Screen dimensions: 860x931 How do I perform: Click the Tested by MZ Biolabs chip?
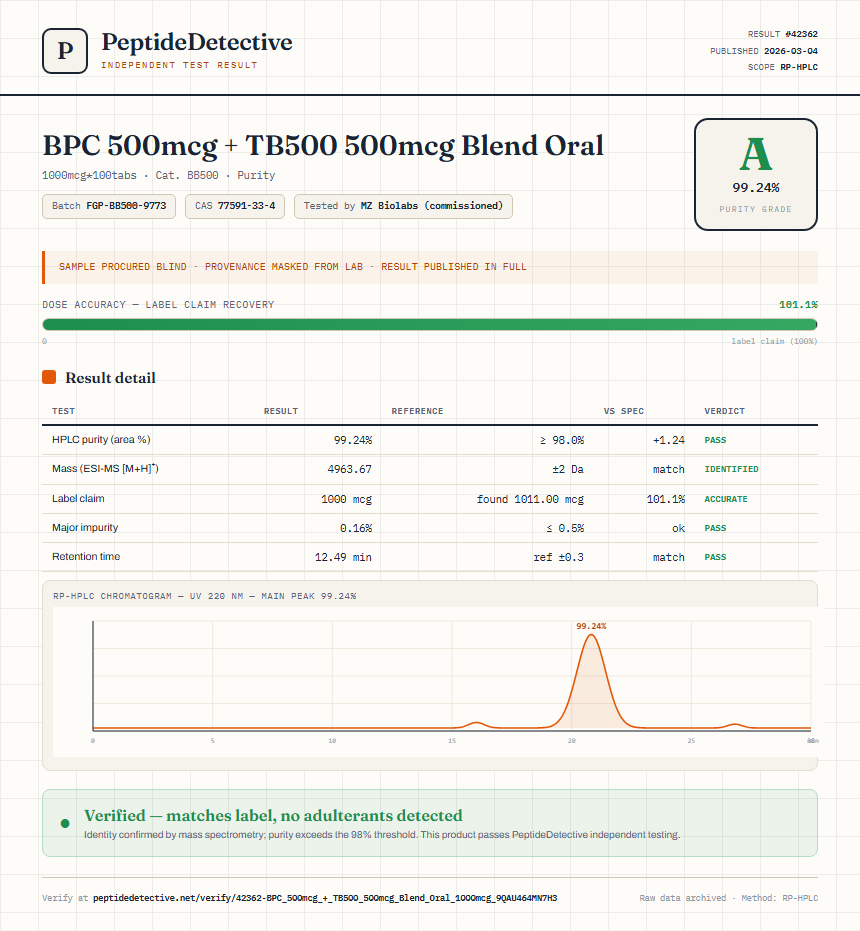pos(403,206)
